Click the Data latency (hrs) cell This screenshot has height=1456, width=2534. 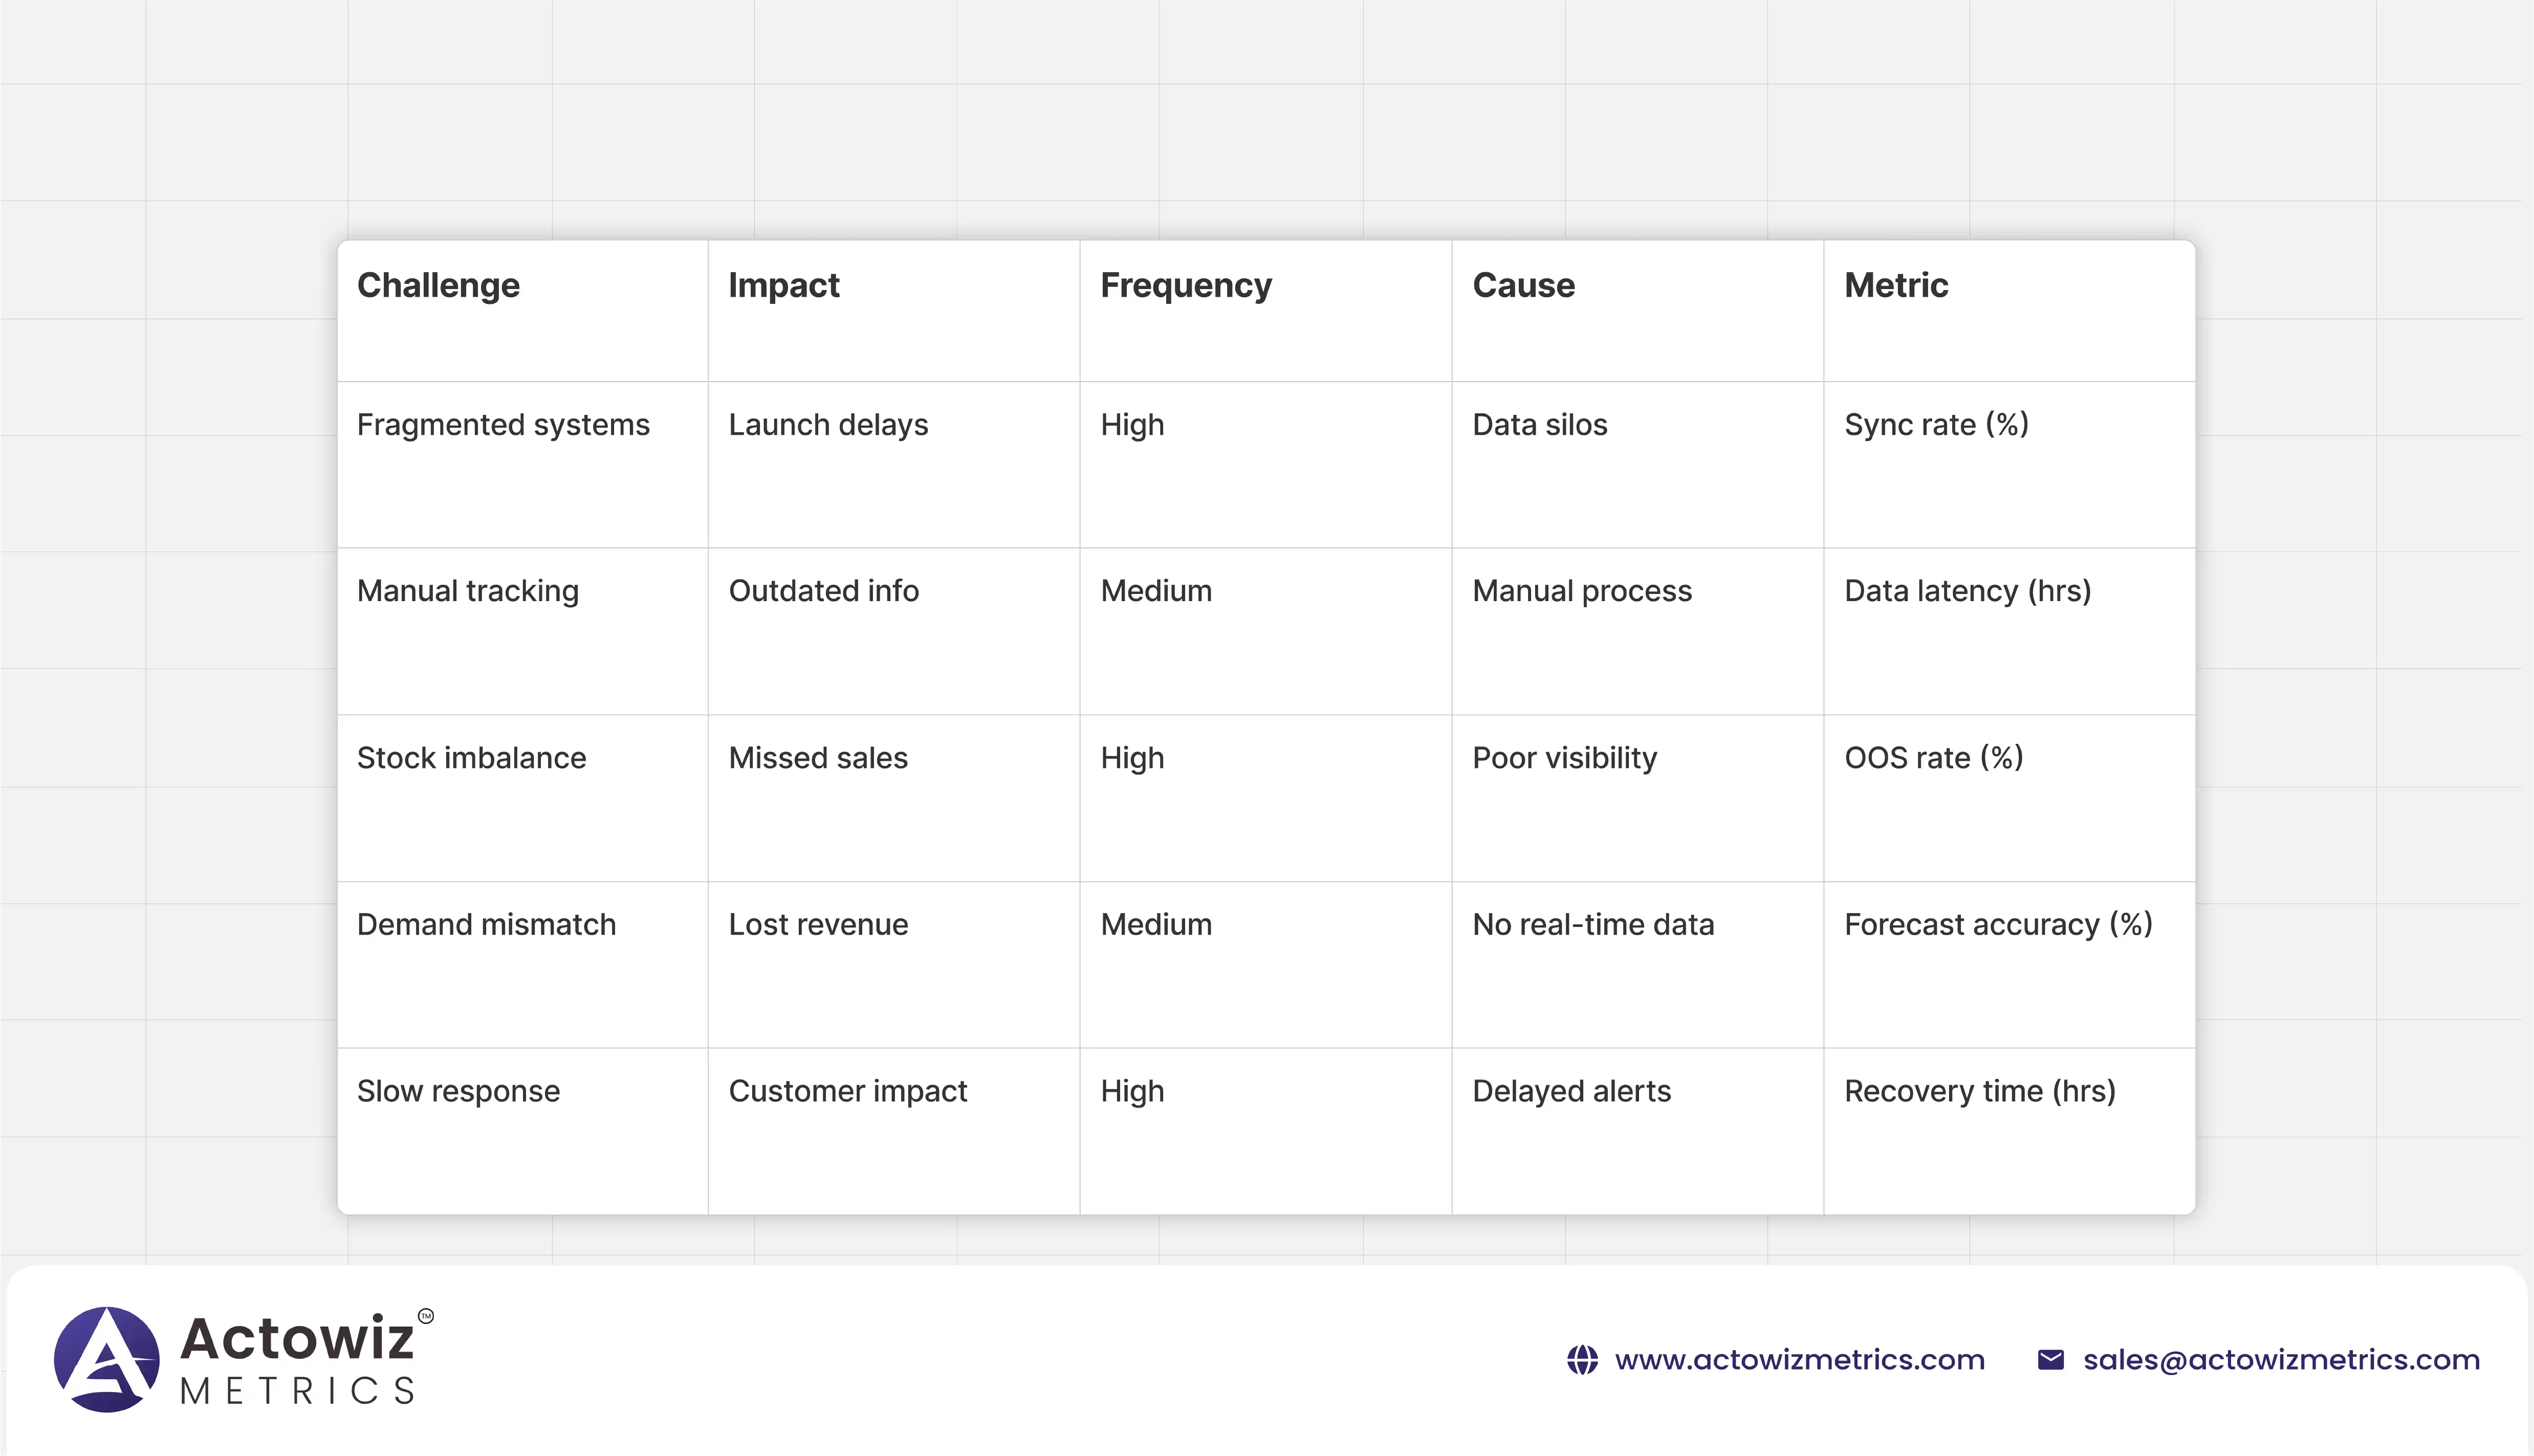pos(1967,591)
